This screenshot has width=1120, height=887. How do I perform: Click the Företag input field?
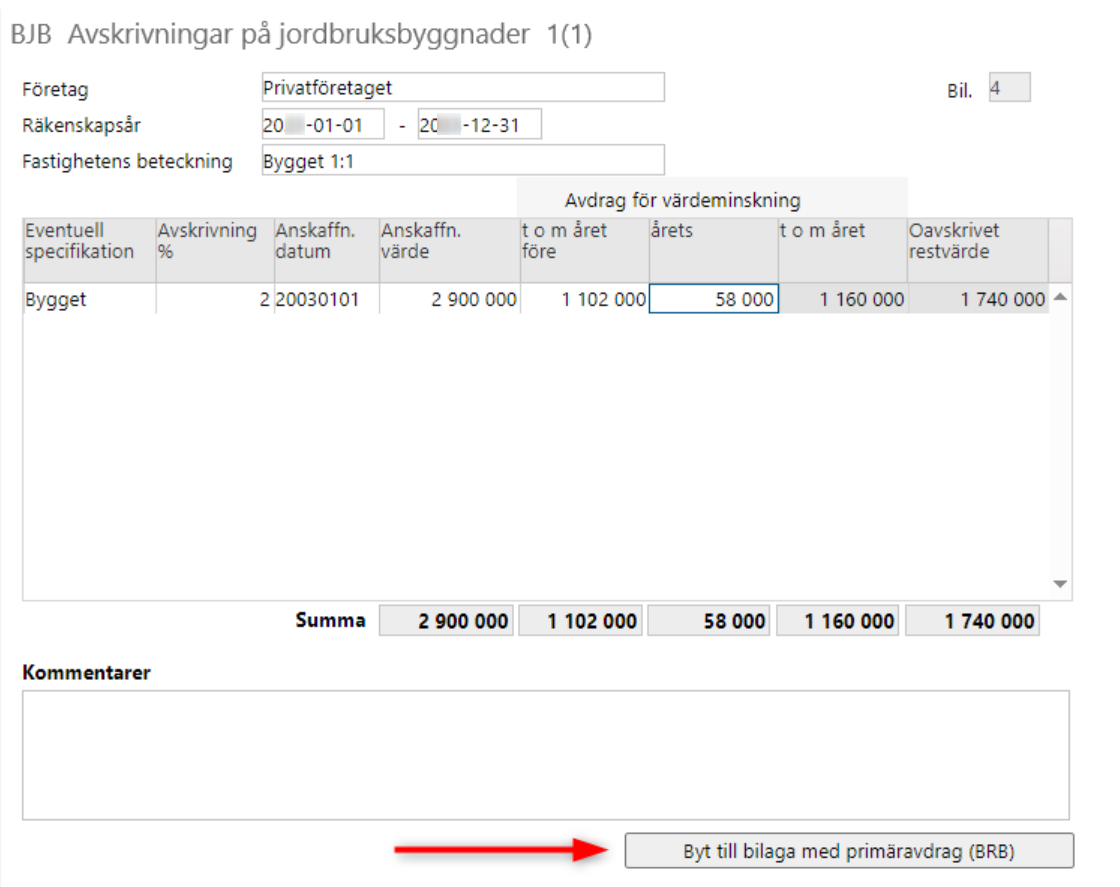coord(463,87)
